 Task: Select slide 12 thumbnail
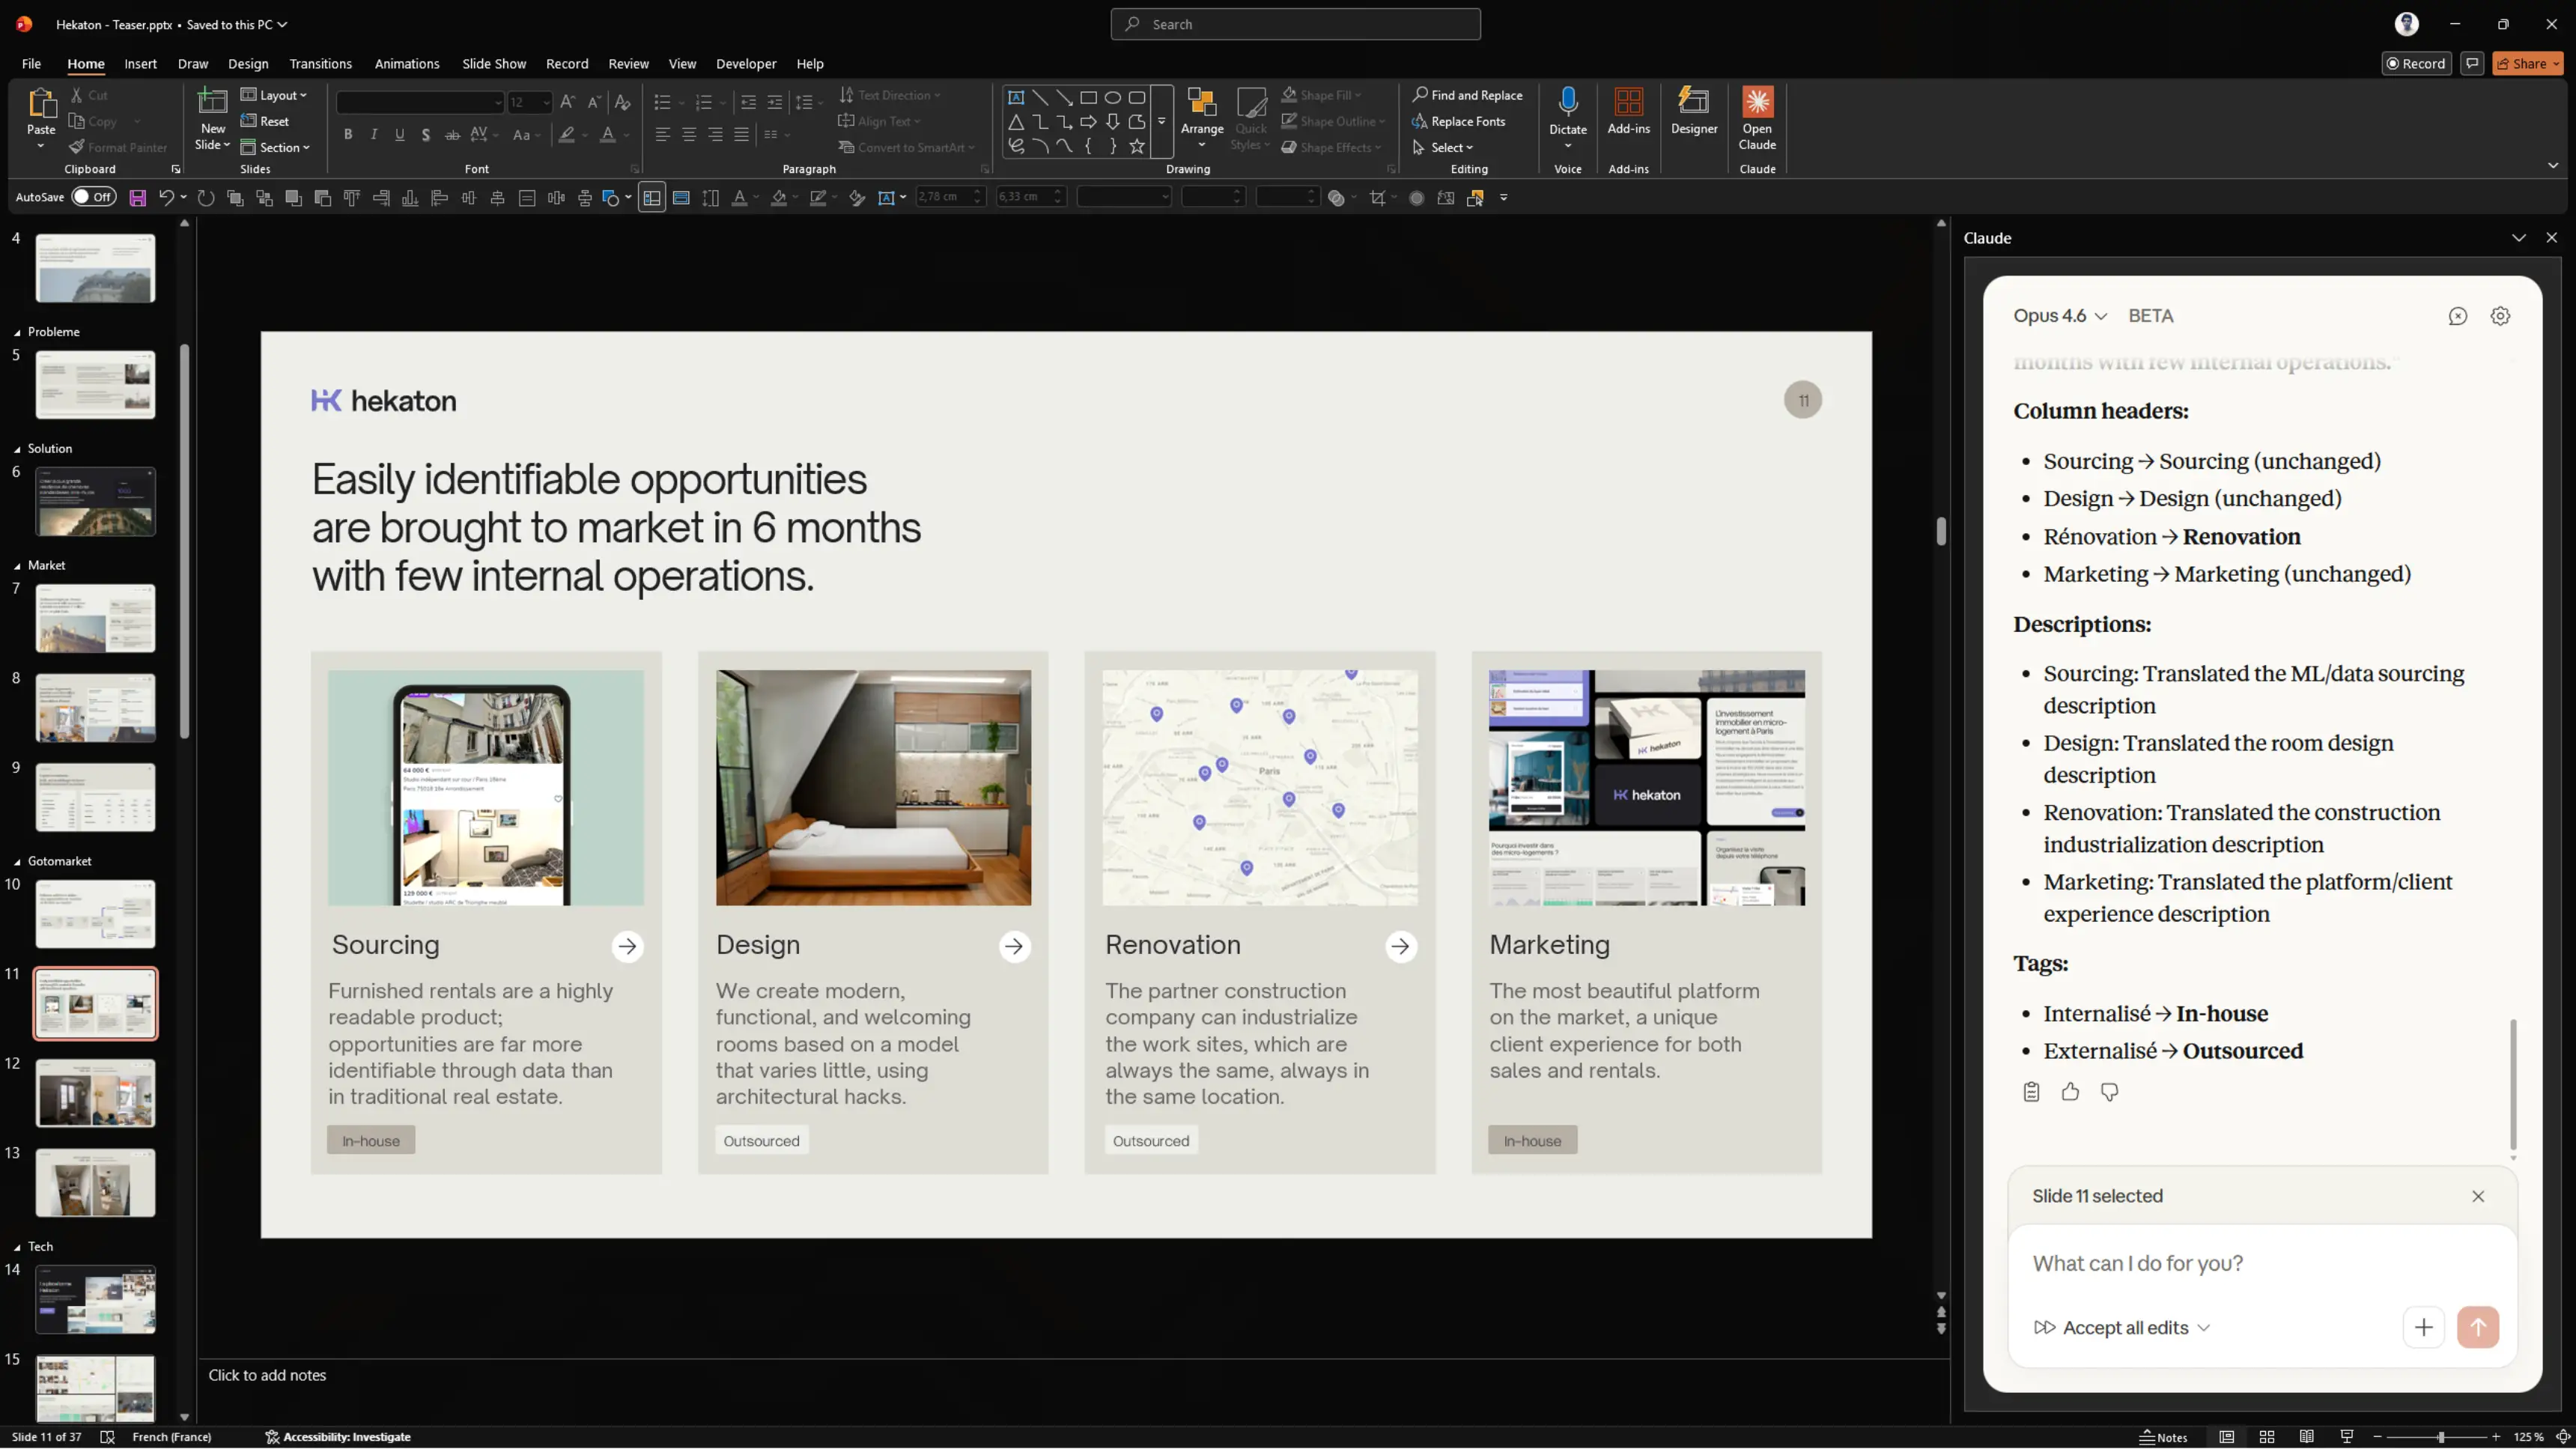pos(96,1093)
